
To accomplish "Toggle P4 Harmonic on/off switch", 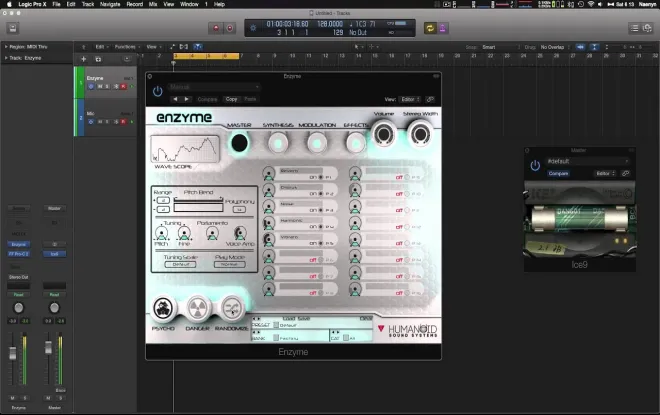I will (321, 226).
